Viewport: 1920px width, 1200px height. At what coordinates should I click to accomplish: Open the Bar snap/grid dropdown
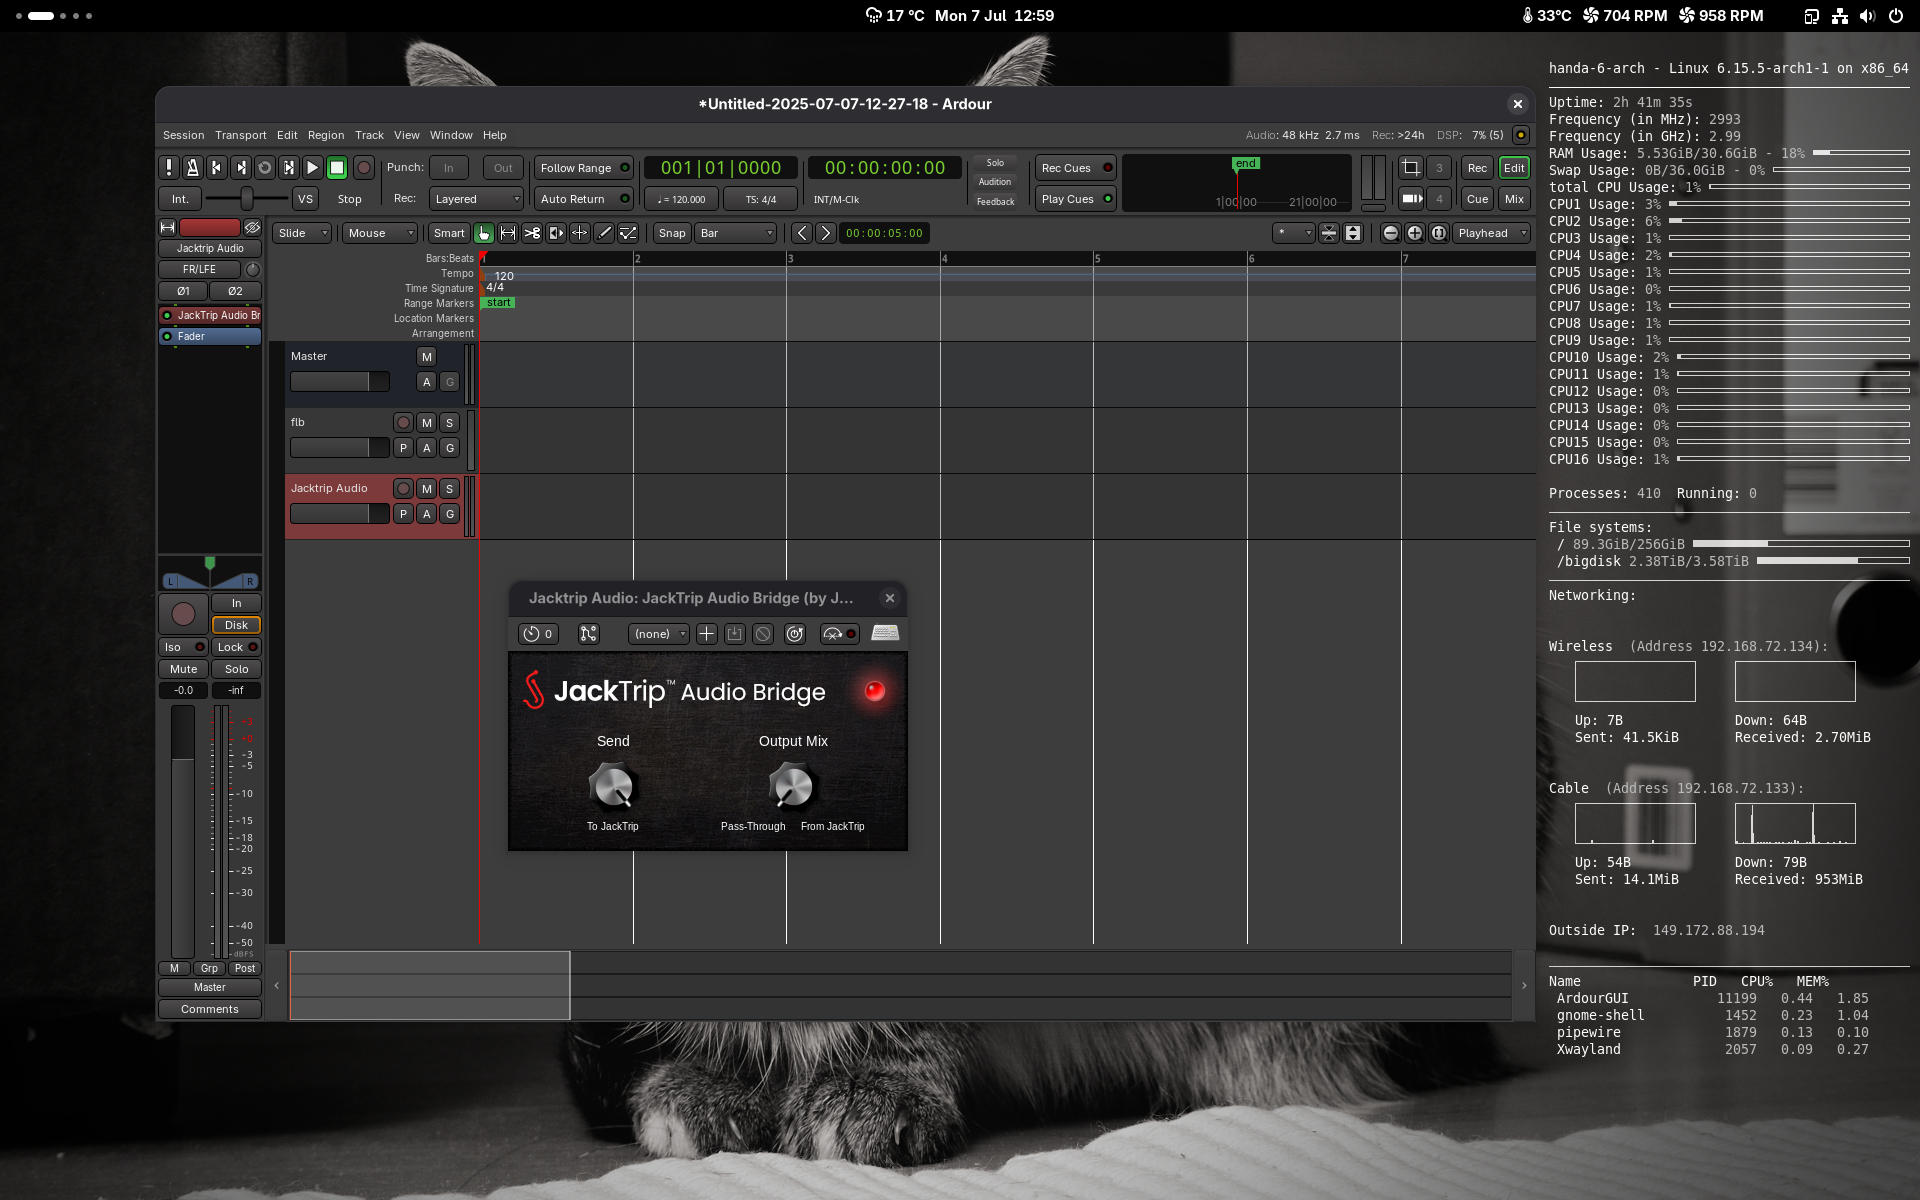736,233
